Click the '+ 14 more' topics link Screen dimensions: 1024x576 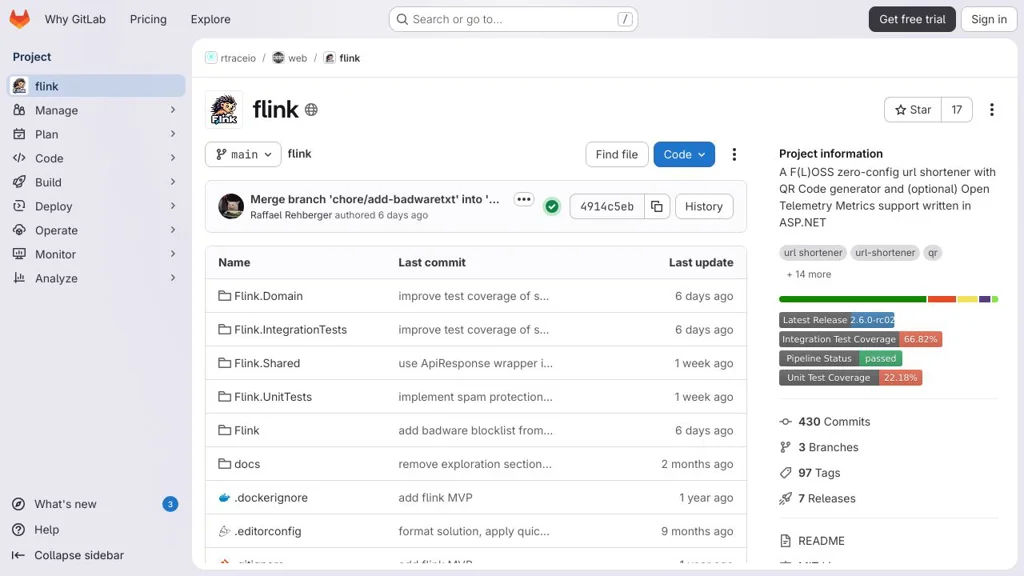coord(808,274)
